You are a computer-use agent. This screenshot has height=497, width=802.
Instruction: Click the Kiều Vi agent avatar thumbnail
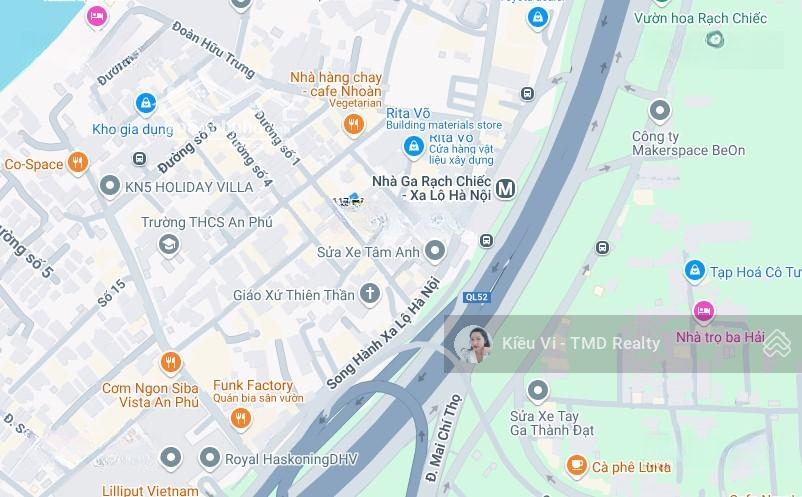[472, 344]
